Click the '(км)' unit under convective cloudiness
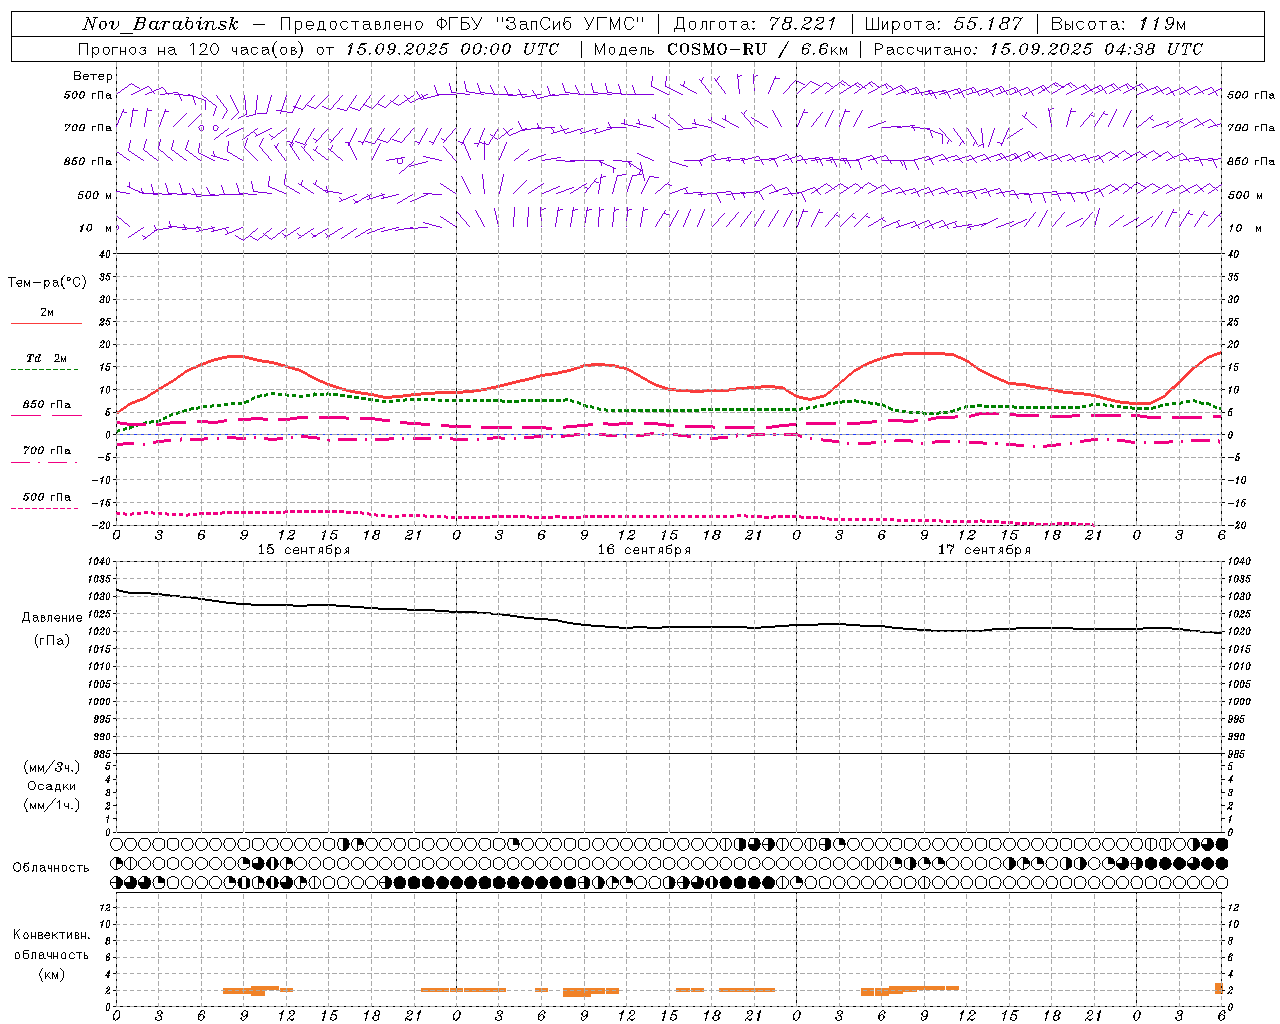This screenshot has width=1280, height=1024. pyautogui.click(x=52, y=974)
